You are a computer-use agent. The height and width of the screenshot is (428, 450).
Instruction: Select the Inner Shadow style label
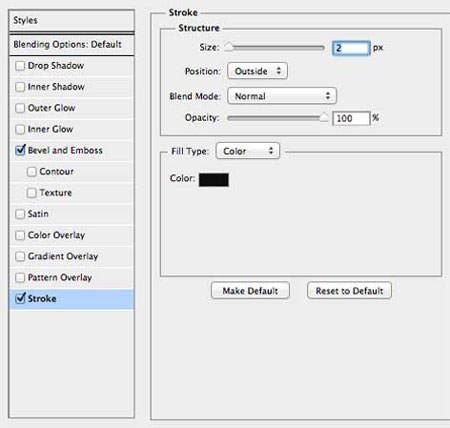[56, 87]
